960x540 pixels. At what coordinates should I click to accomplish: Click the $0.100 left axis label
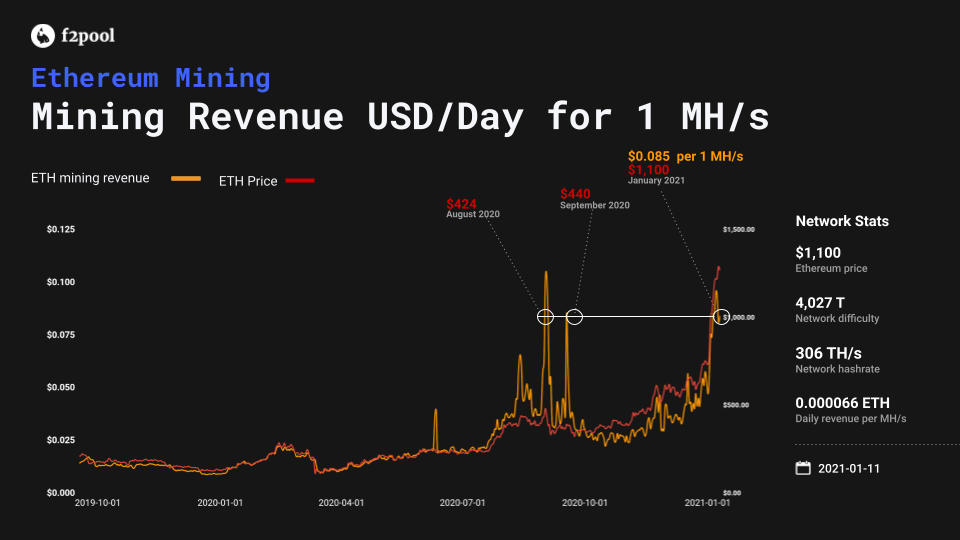[x=61, y=282]
